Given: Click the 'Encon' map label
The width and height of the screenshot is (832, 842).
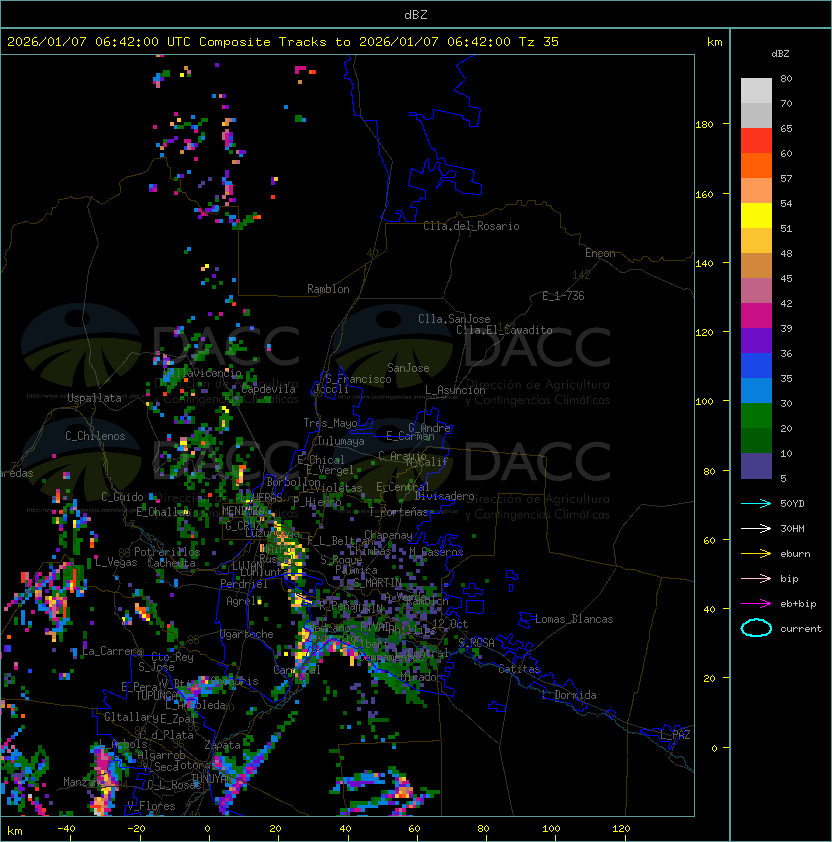Looking at the screenshot, I should click(600, 253).
